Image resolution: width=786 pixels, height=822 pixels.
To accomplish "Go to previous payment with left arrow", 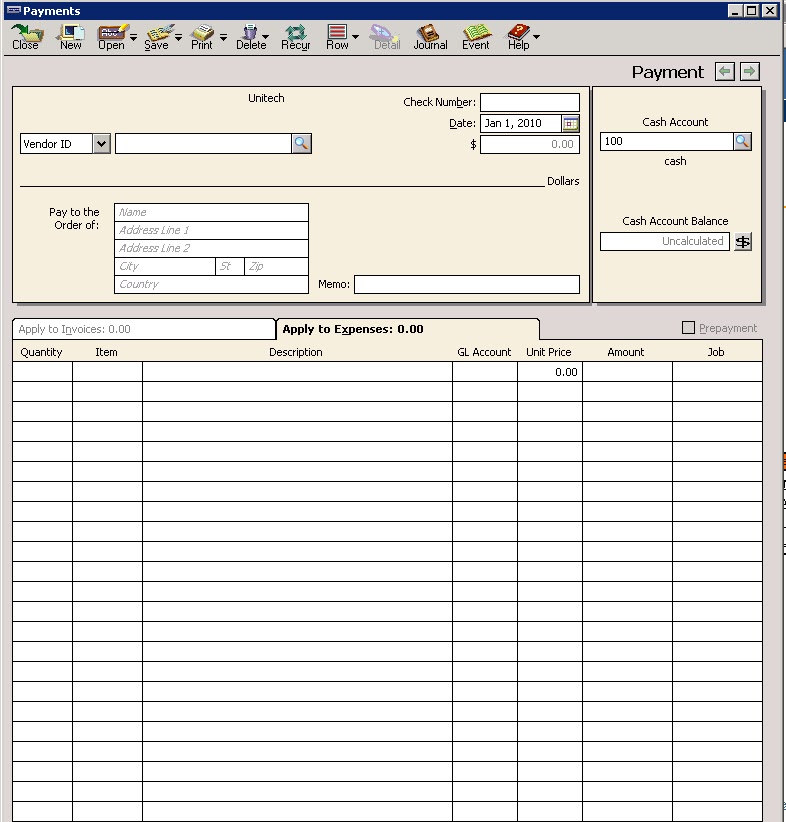I will (725, 71).
